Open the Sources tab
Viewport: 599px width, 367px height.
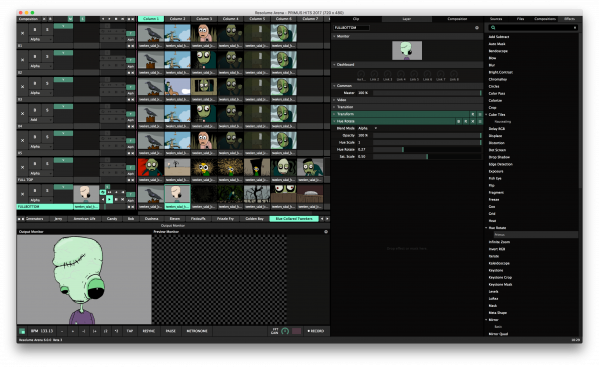[x=496, y=19]
